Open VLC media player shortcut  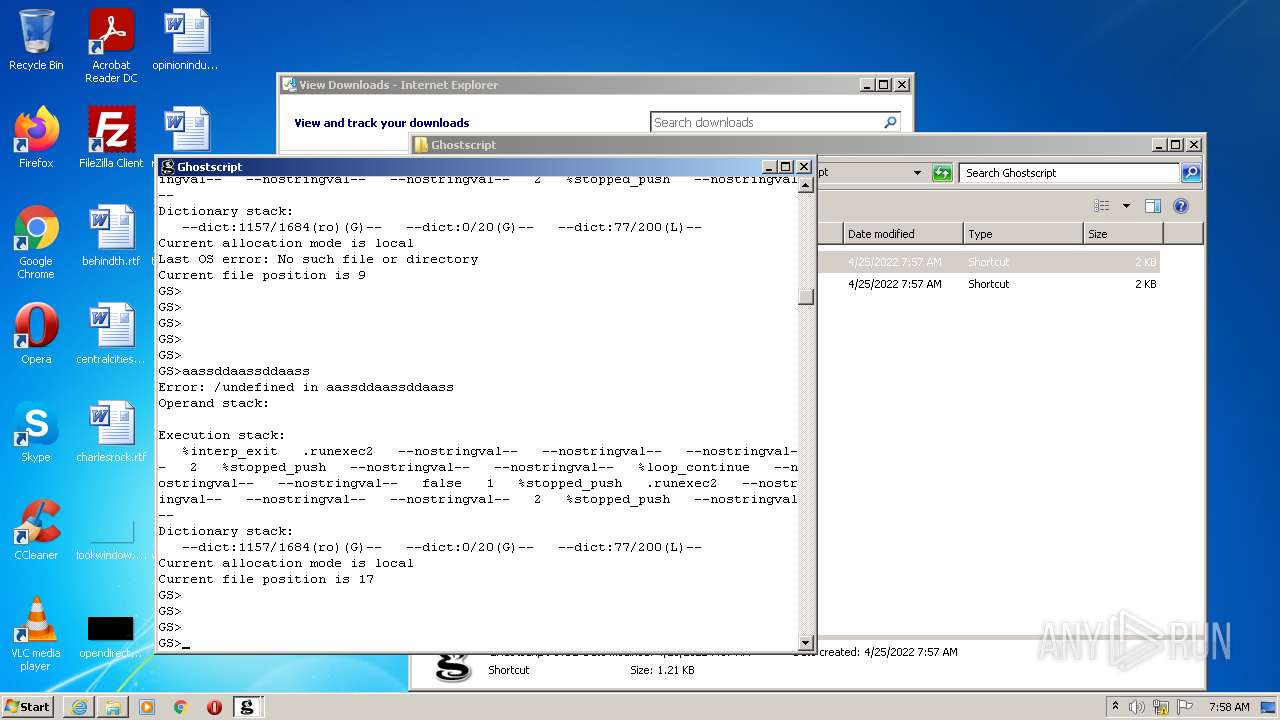[36, 634]
